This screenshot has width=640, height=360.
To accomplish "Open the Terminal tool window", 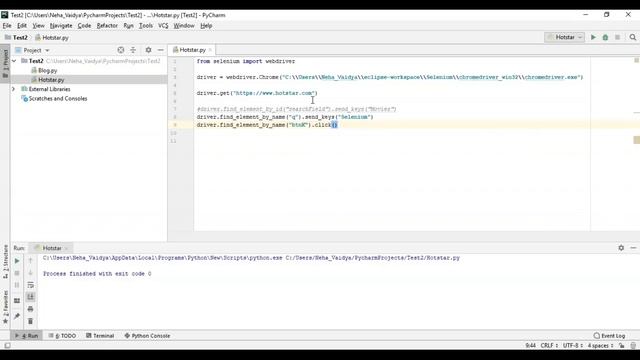I will (x=100, y=336).
